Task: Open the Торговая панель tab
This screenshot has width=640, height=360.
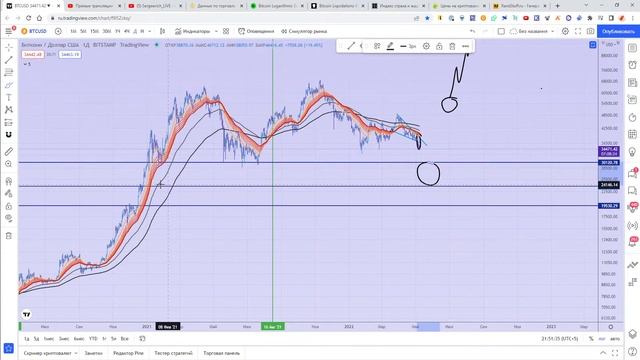Action: tap(222, 353)
